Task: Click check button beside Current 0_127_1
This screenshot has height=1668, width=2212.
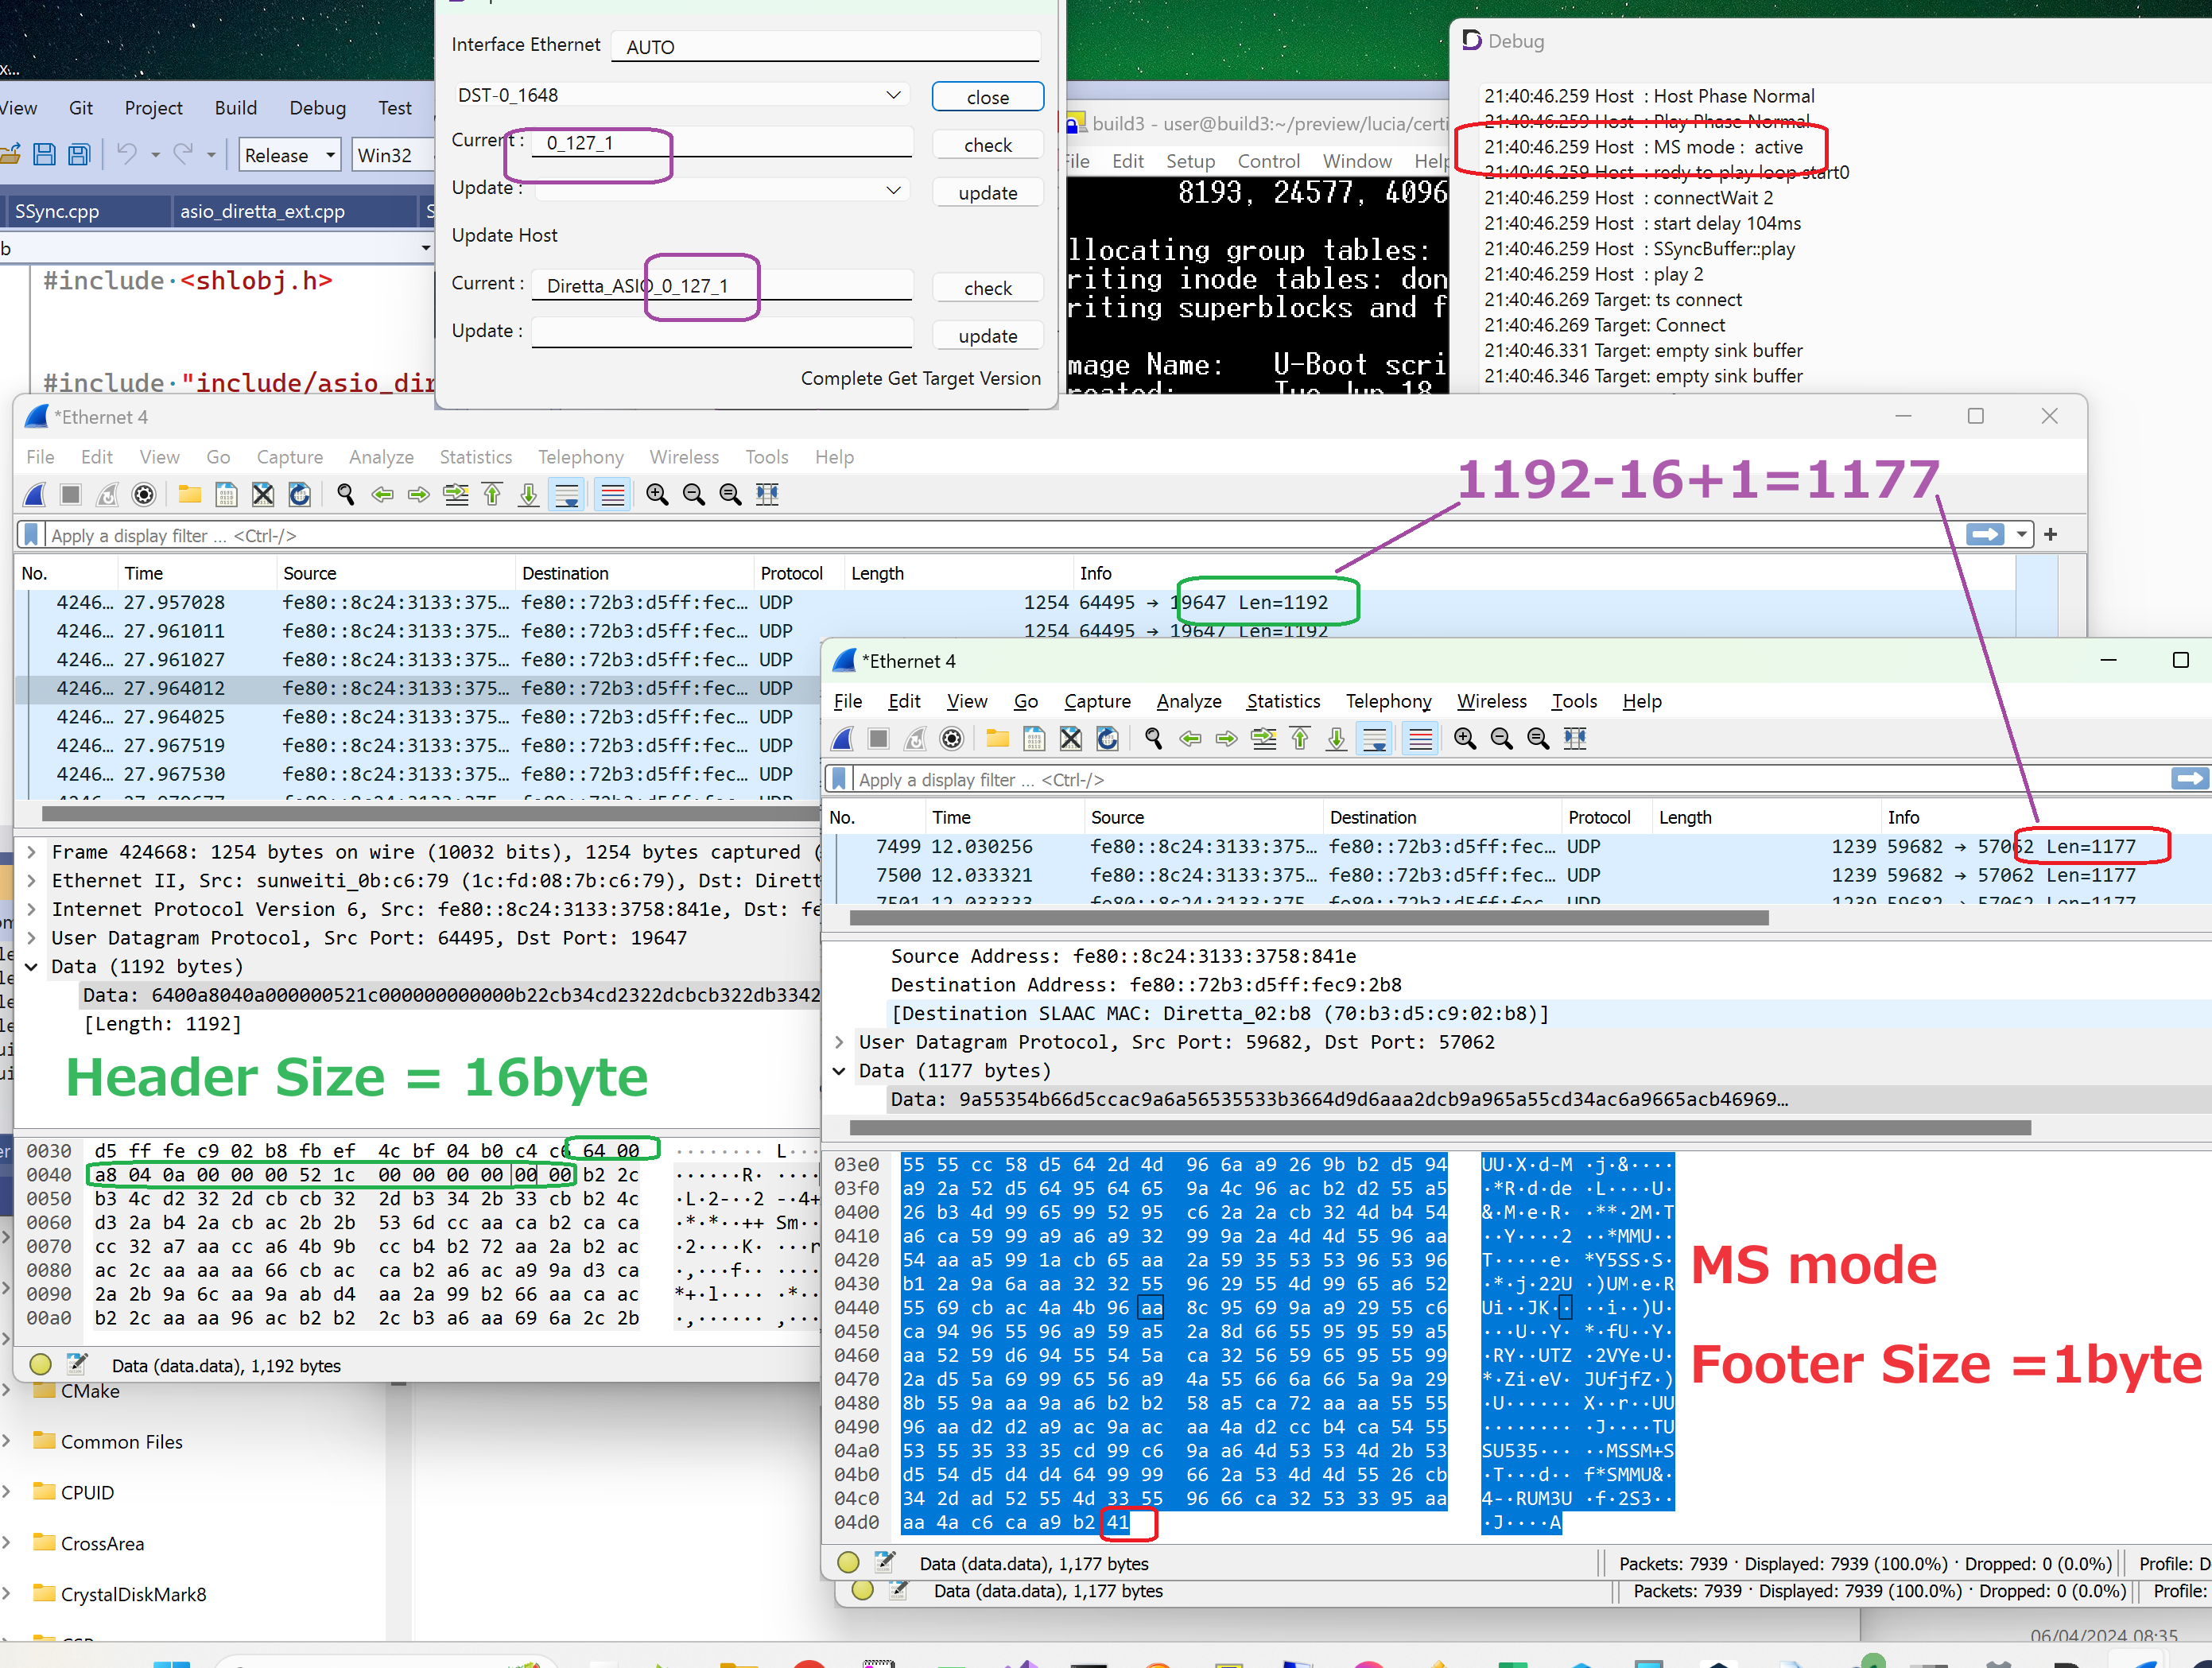Action: coord(987,145)
